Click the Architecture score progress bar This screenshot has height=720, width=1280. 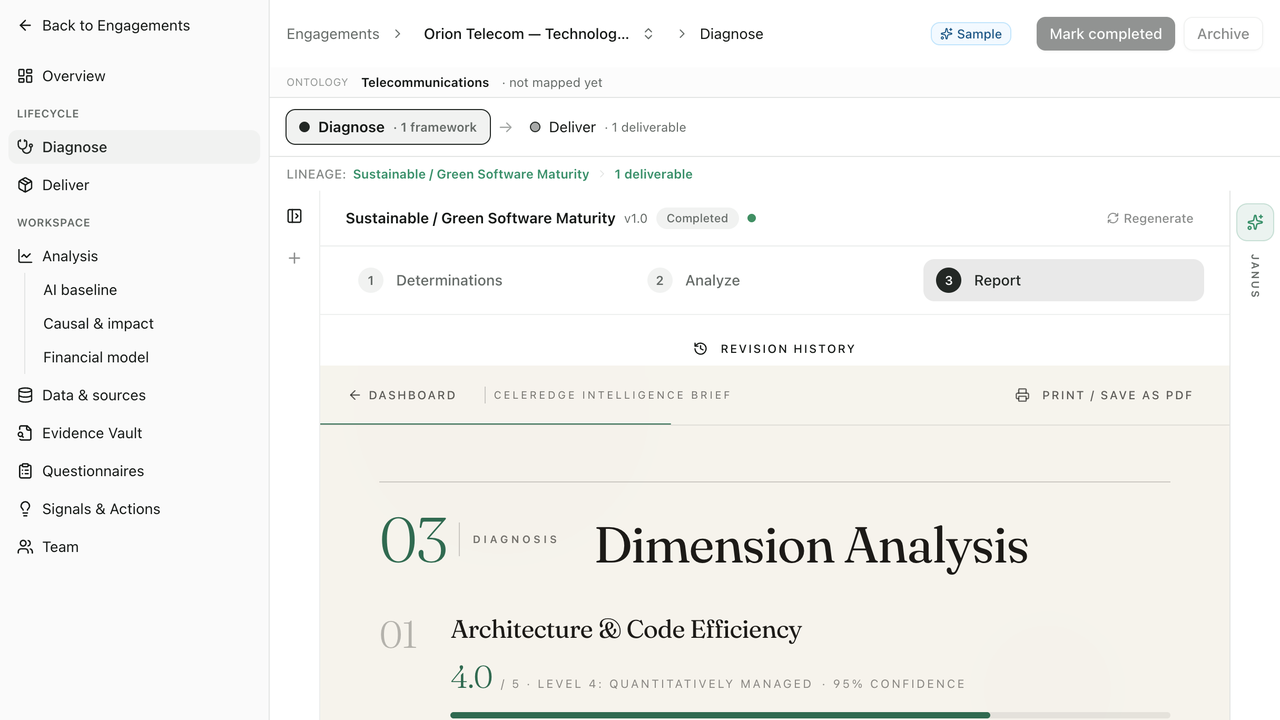tap(810, 715)
